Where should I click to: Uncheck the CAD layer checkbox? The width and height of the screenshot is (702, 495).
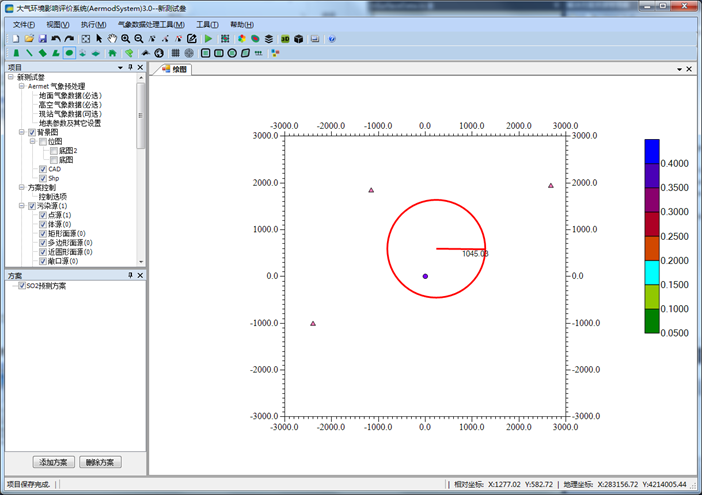pos(43,169)
